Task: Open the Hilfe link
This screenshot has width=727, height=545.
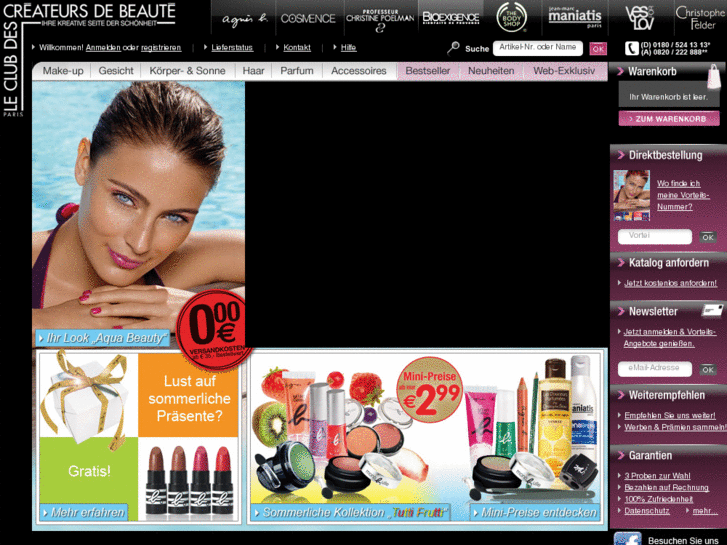Action: coord(349,47)
